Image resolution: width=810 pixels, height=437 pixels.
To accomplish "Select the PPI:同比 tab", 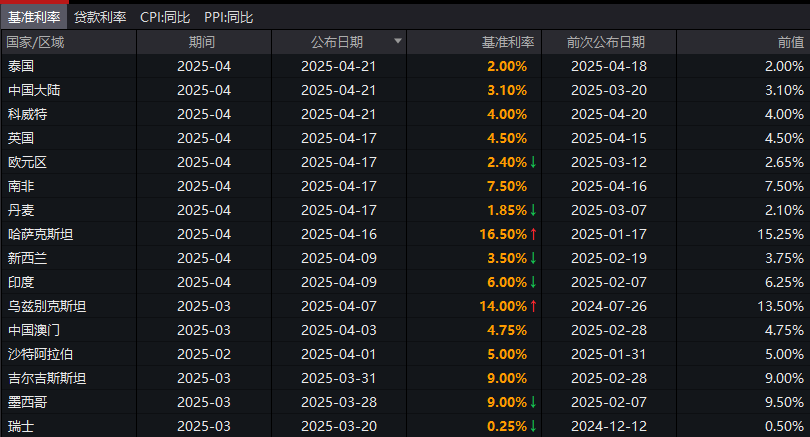I will [x=228, y=17].
